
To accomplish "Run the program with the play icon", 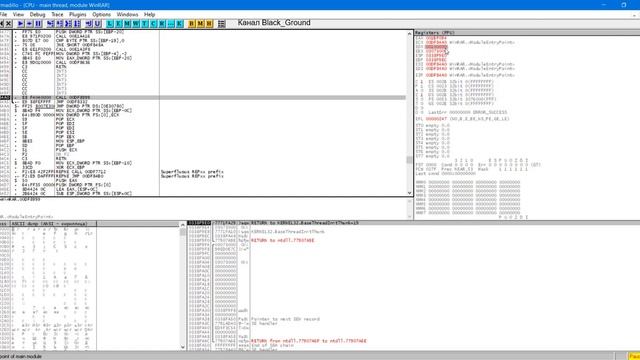I will [20, 24].
